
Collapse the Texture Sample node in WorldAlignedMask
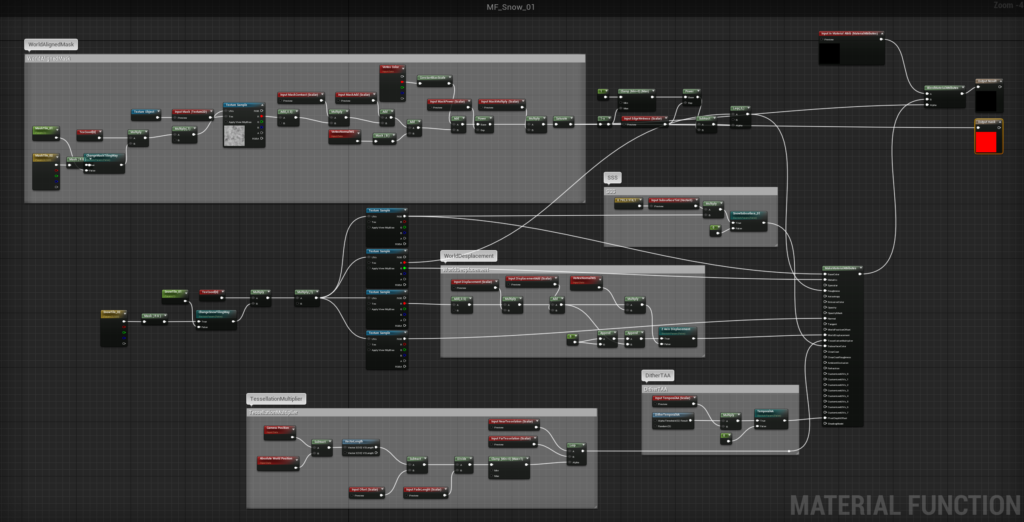(261, 105)
